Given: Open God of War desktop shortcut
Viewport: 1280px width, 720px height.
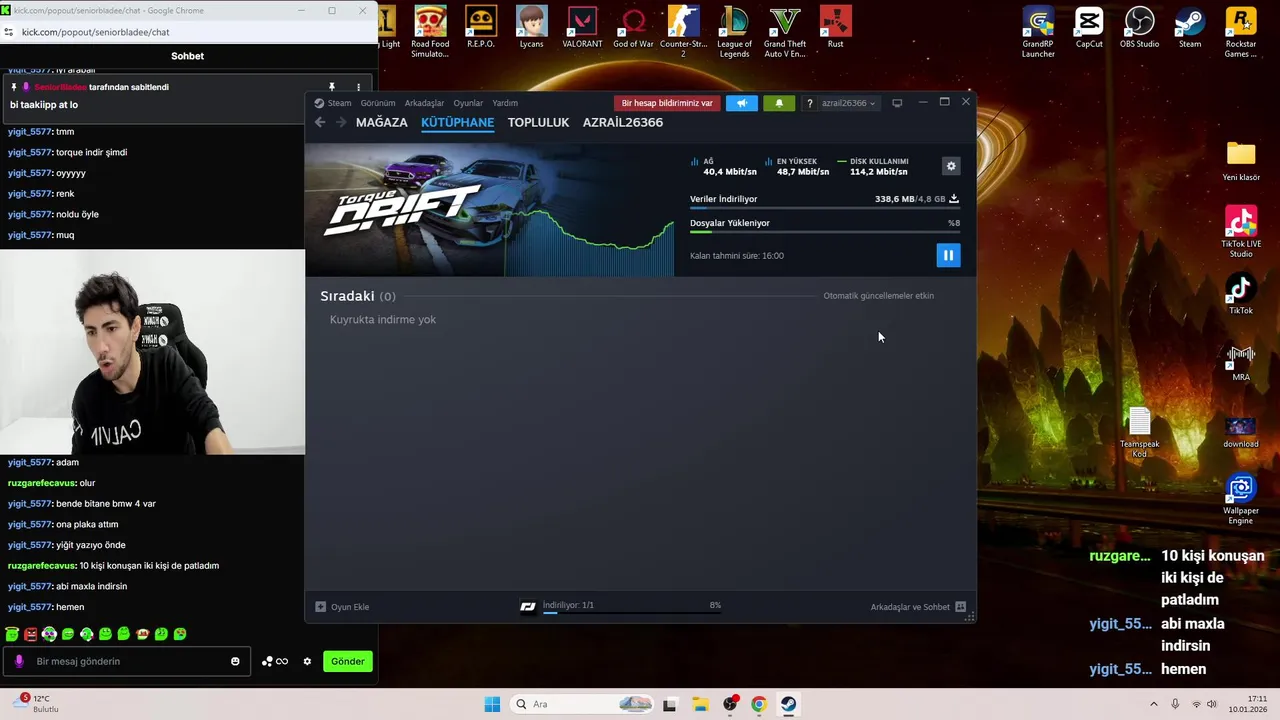Looking at the screenshot, I should pos(633,28).
